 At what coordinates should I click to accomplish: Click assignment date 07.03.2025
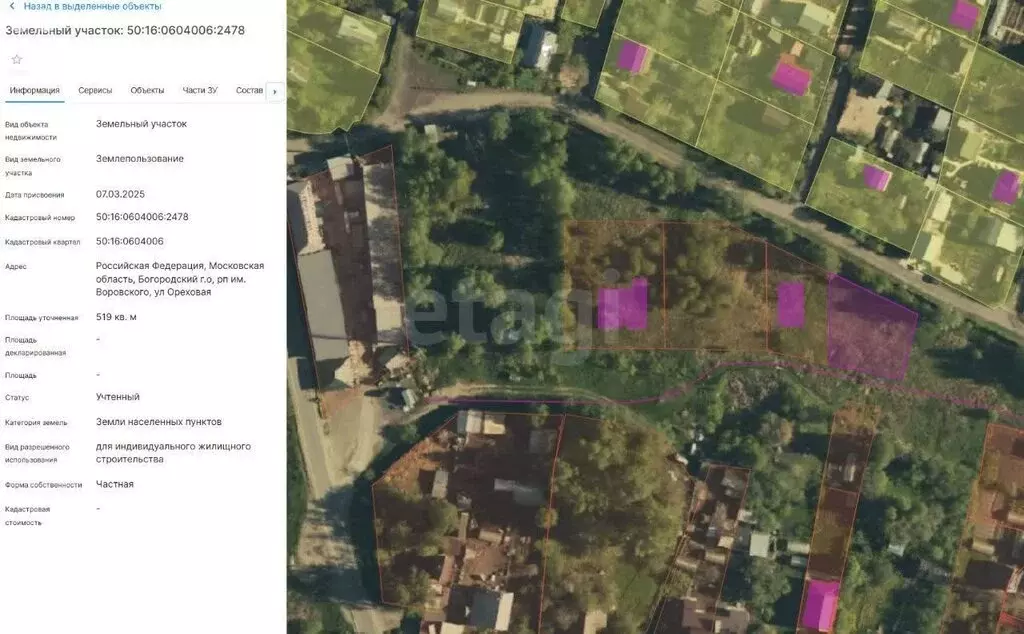point(120,194)
